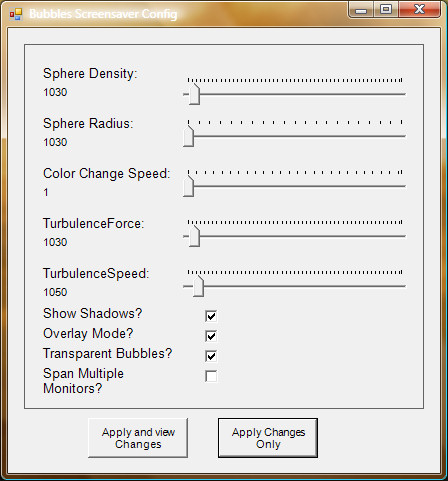This screenshot has height=481, width=448.
Task: Uncheck the Transparent Bubbles option
Action: coord(211,356)
